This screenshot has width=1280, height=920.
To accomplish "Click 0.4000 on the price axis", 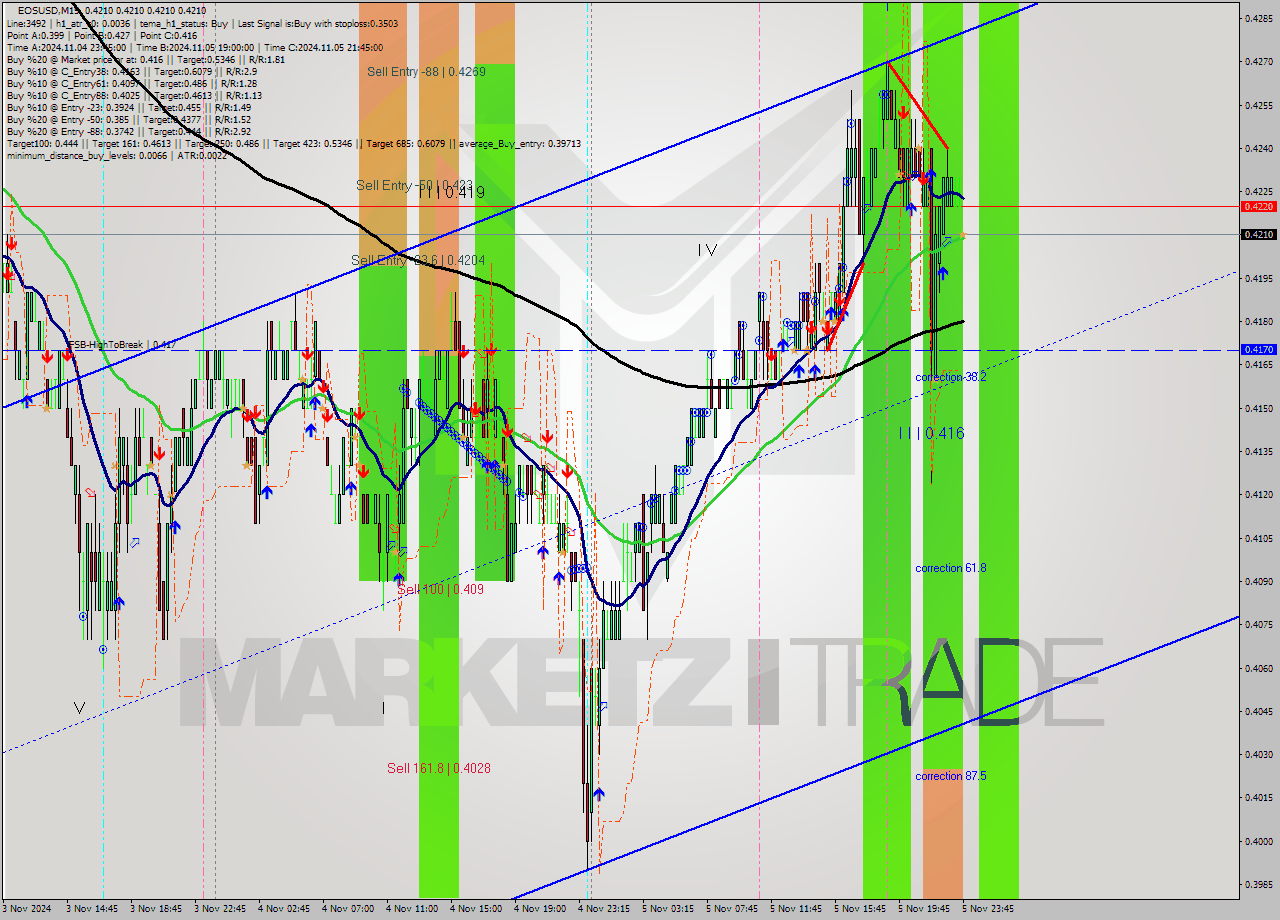I will tap(1258, 841).
